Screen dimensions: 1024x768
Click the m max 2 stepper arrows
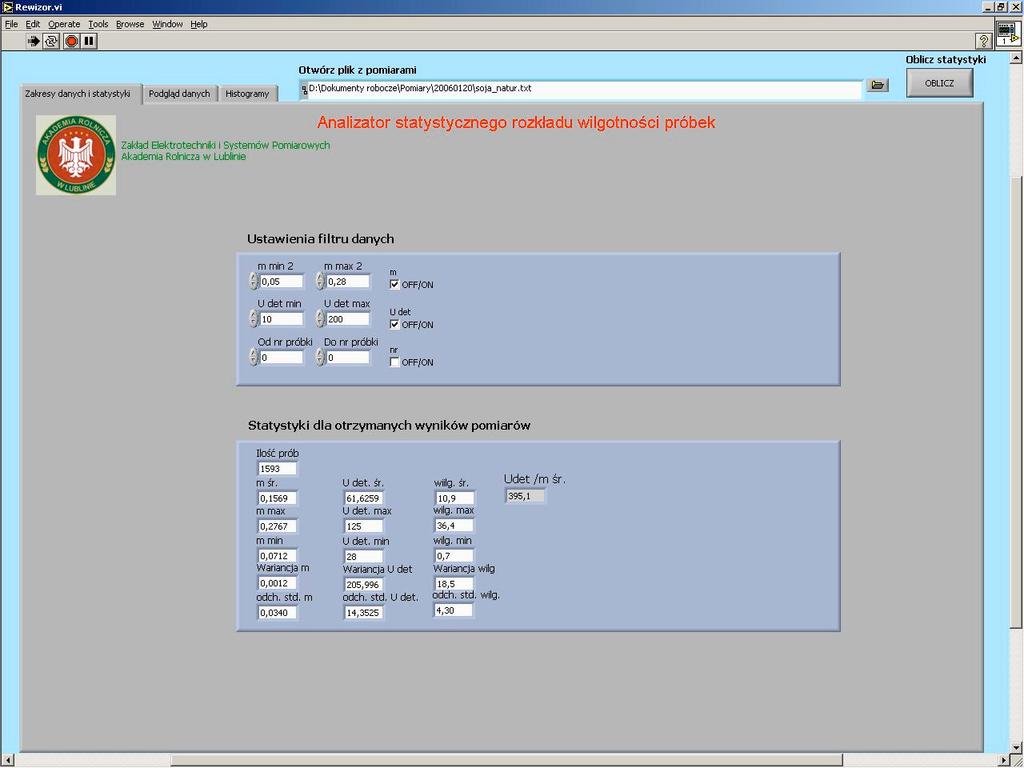tap(320, 281)
